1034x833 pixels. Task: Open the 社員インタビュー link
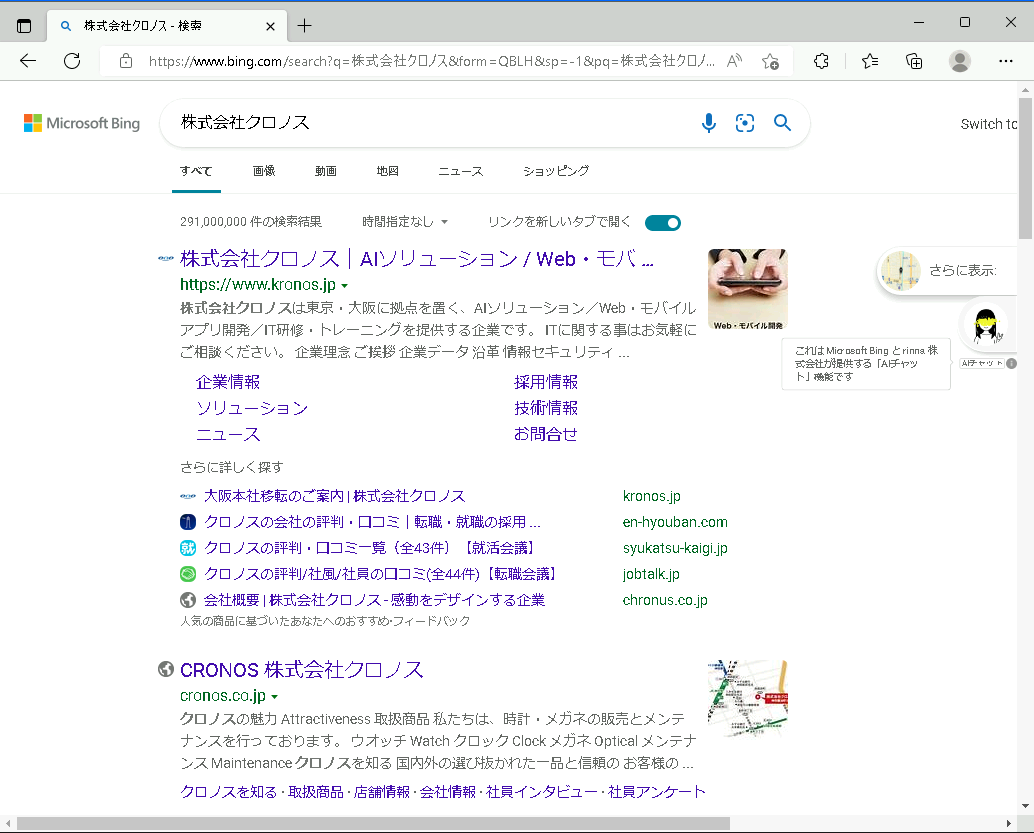541,792
